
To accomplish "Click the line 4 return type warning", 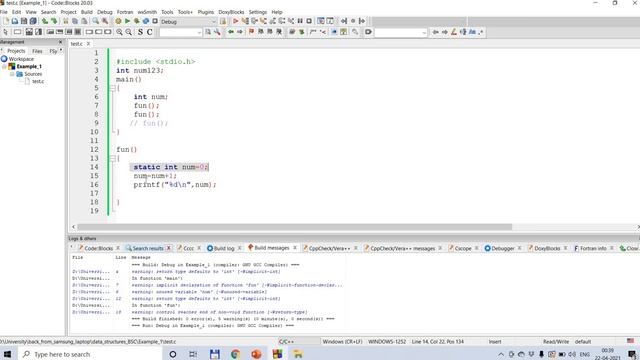I will tap(206, 271).
